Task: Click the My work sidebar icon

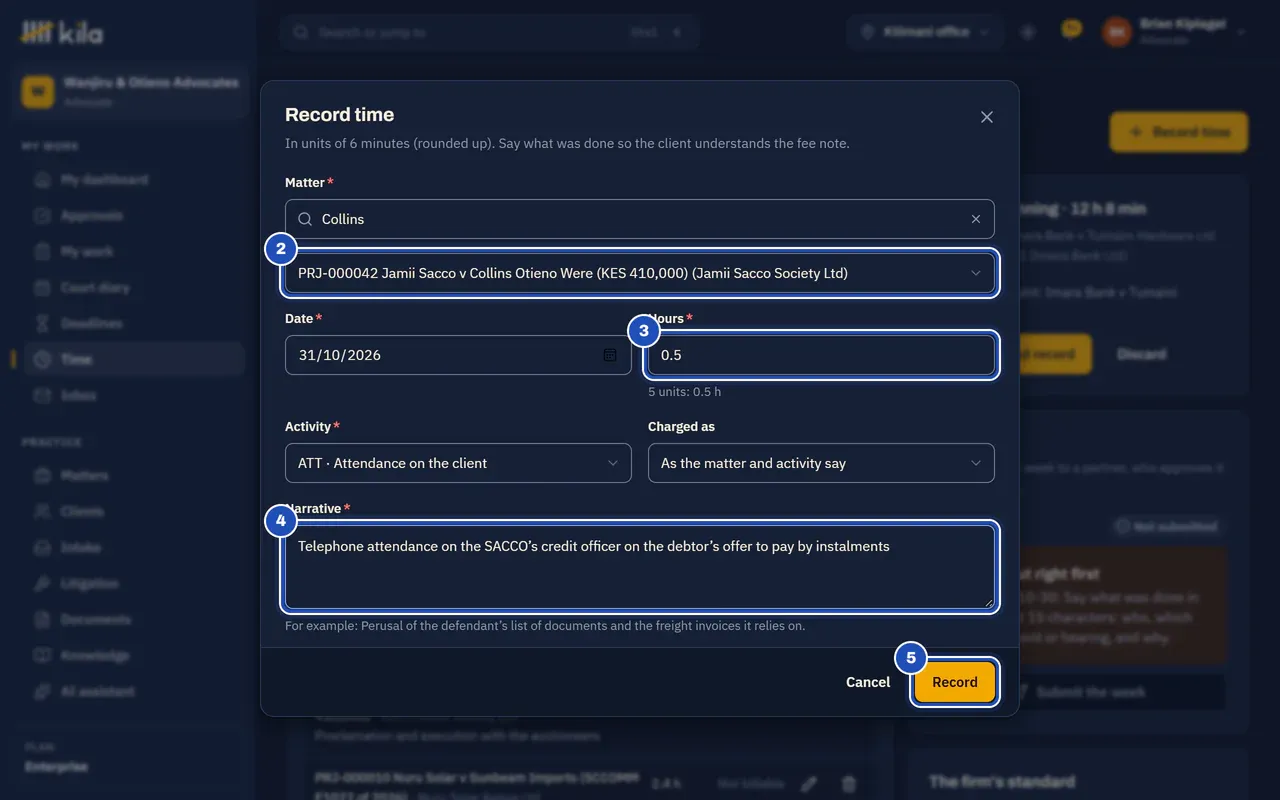Action: point(42,252)
